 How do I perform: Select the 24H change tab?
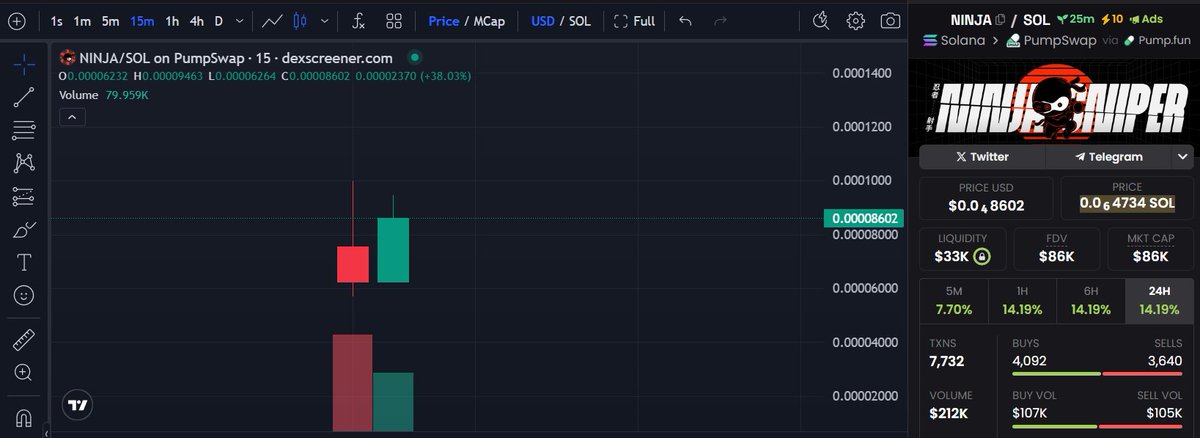click(x=1159, y=301)
